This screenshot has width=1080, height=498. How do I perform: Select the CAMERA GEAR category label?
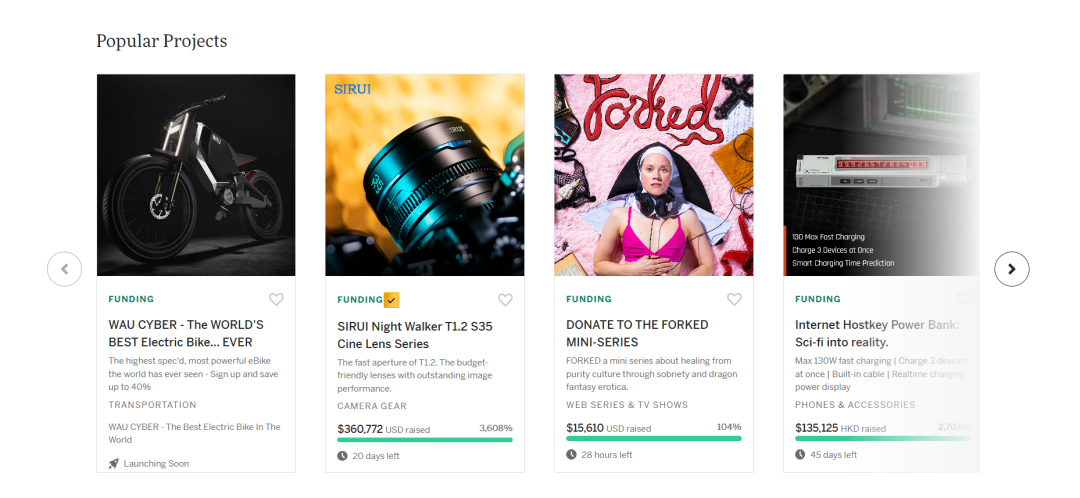372,406
